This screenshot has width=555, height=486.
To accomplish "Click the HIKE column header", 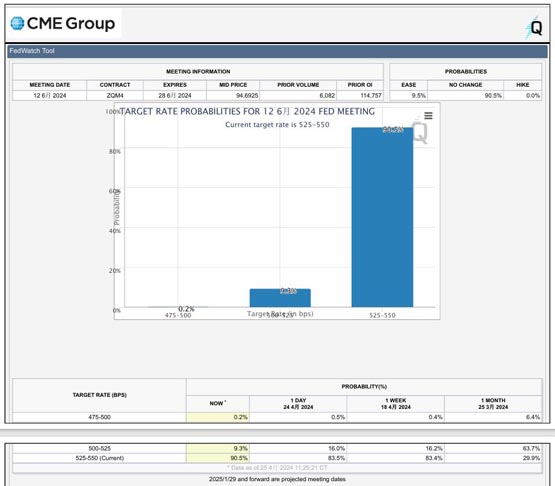I will click(x=522, y=85).
